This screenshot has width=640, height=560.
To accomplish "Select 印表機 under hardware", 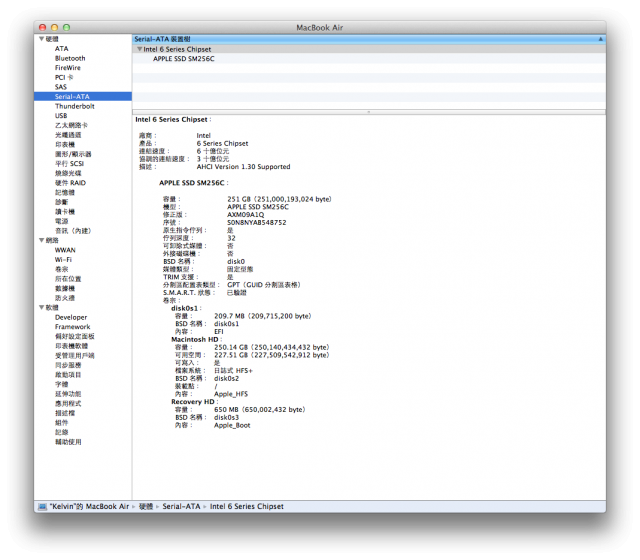I will click(65, 144).
